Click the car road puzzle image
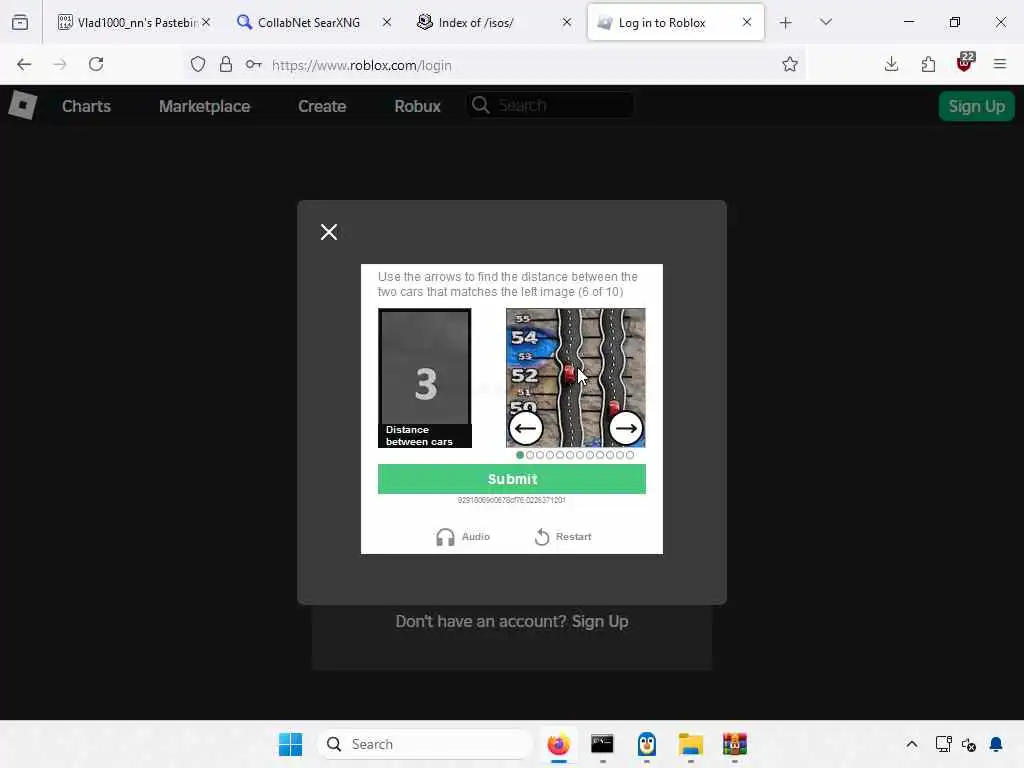Screen dimensions: 1024x768 (x=575, y=377)
